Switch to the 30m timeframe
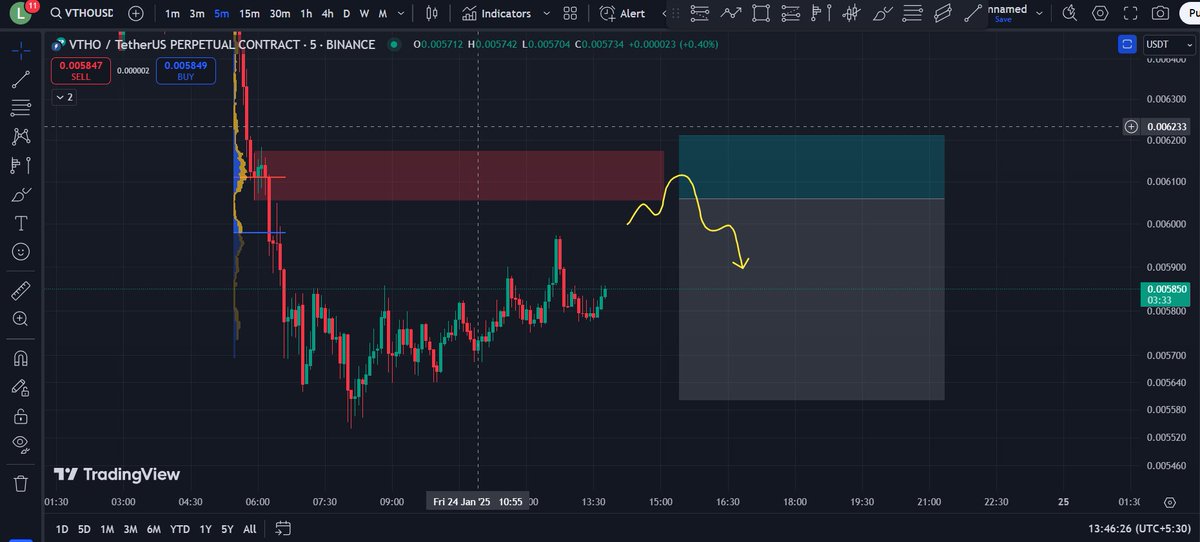 [280, 14]
